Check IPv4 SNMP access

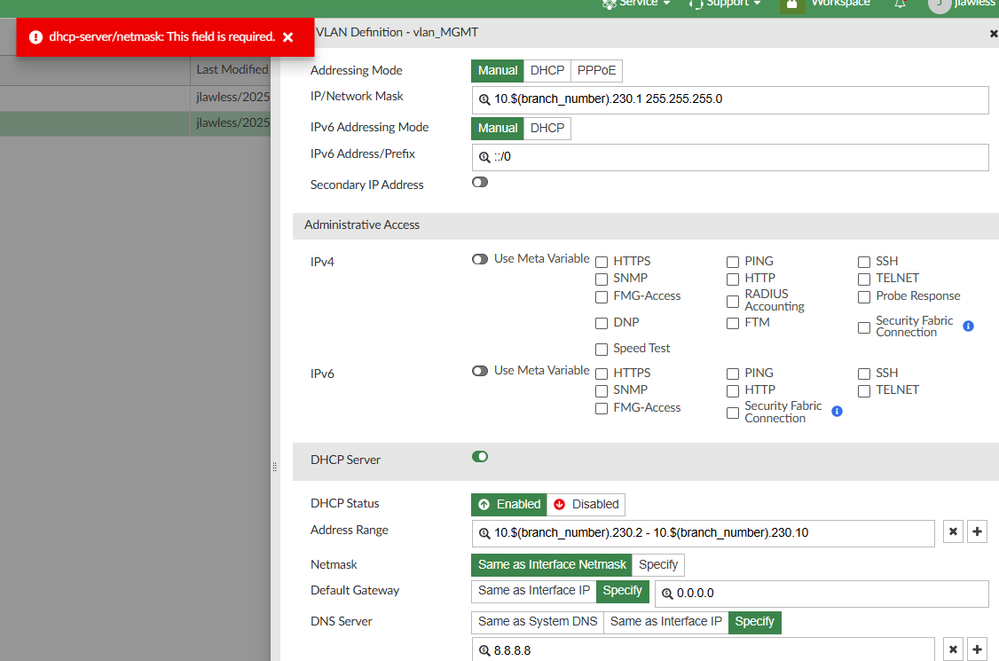[x=601, y=279]
